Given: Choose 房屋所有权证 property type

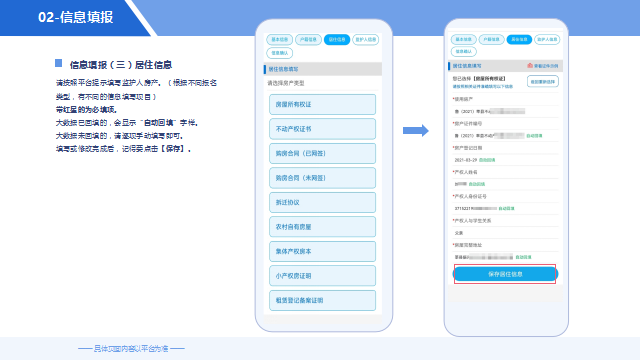Looking at the screenshot, I should tap(322, 104).
